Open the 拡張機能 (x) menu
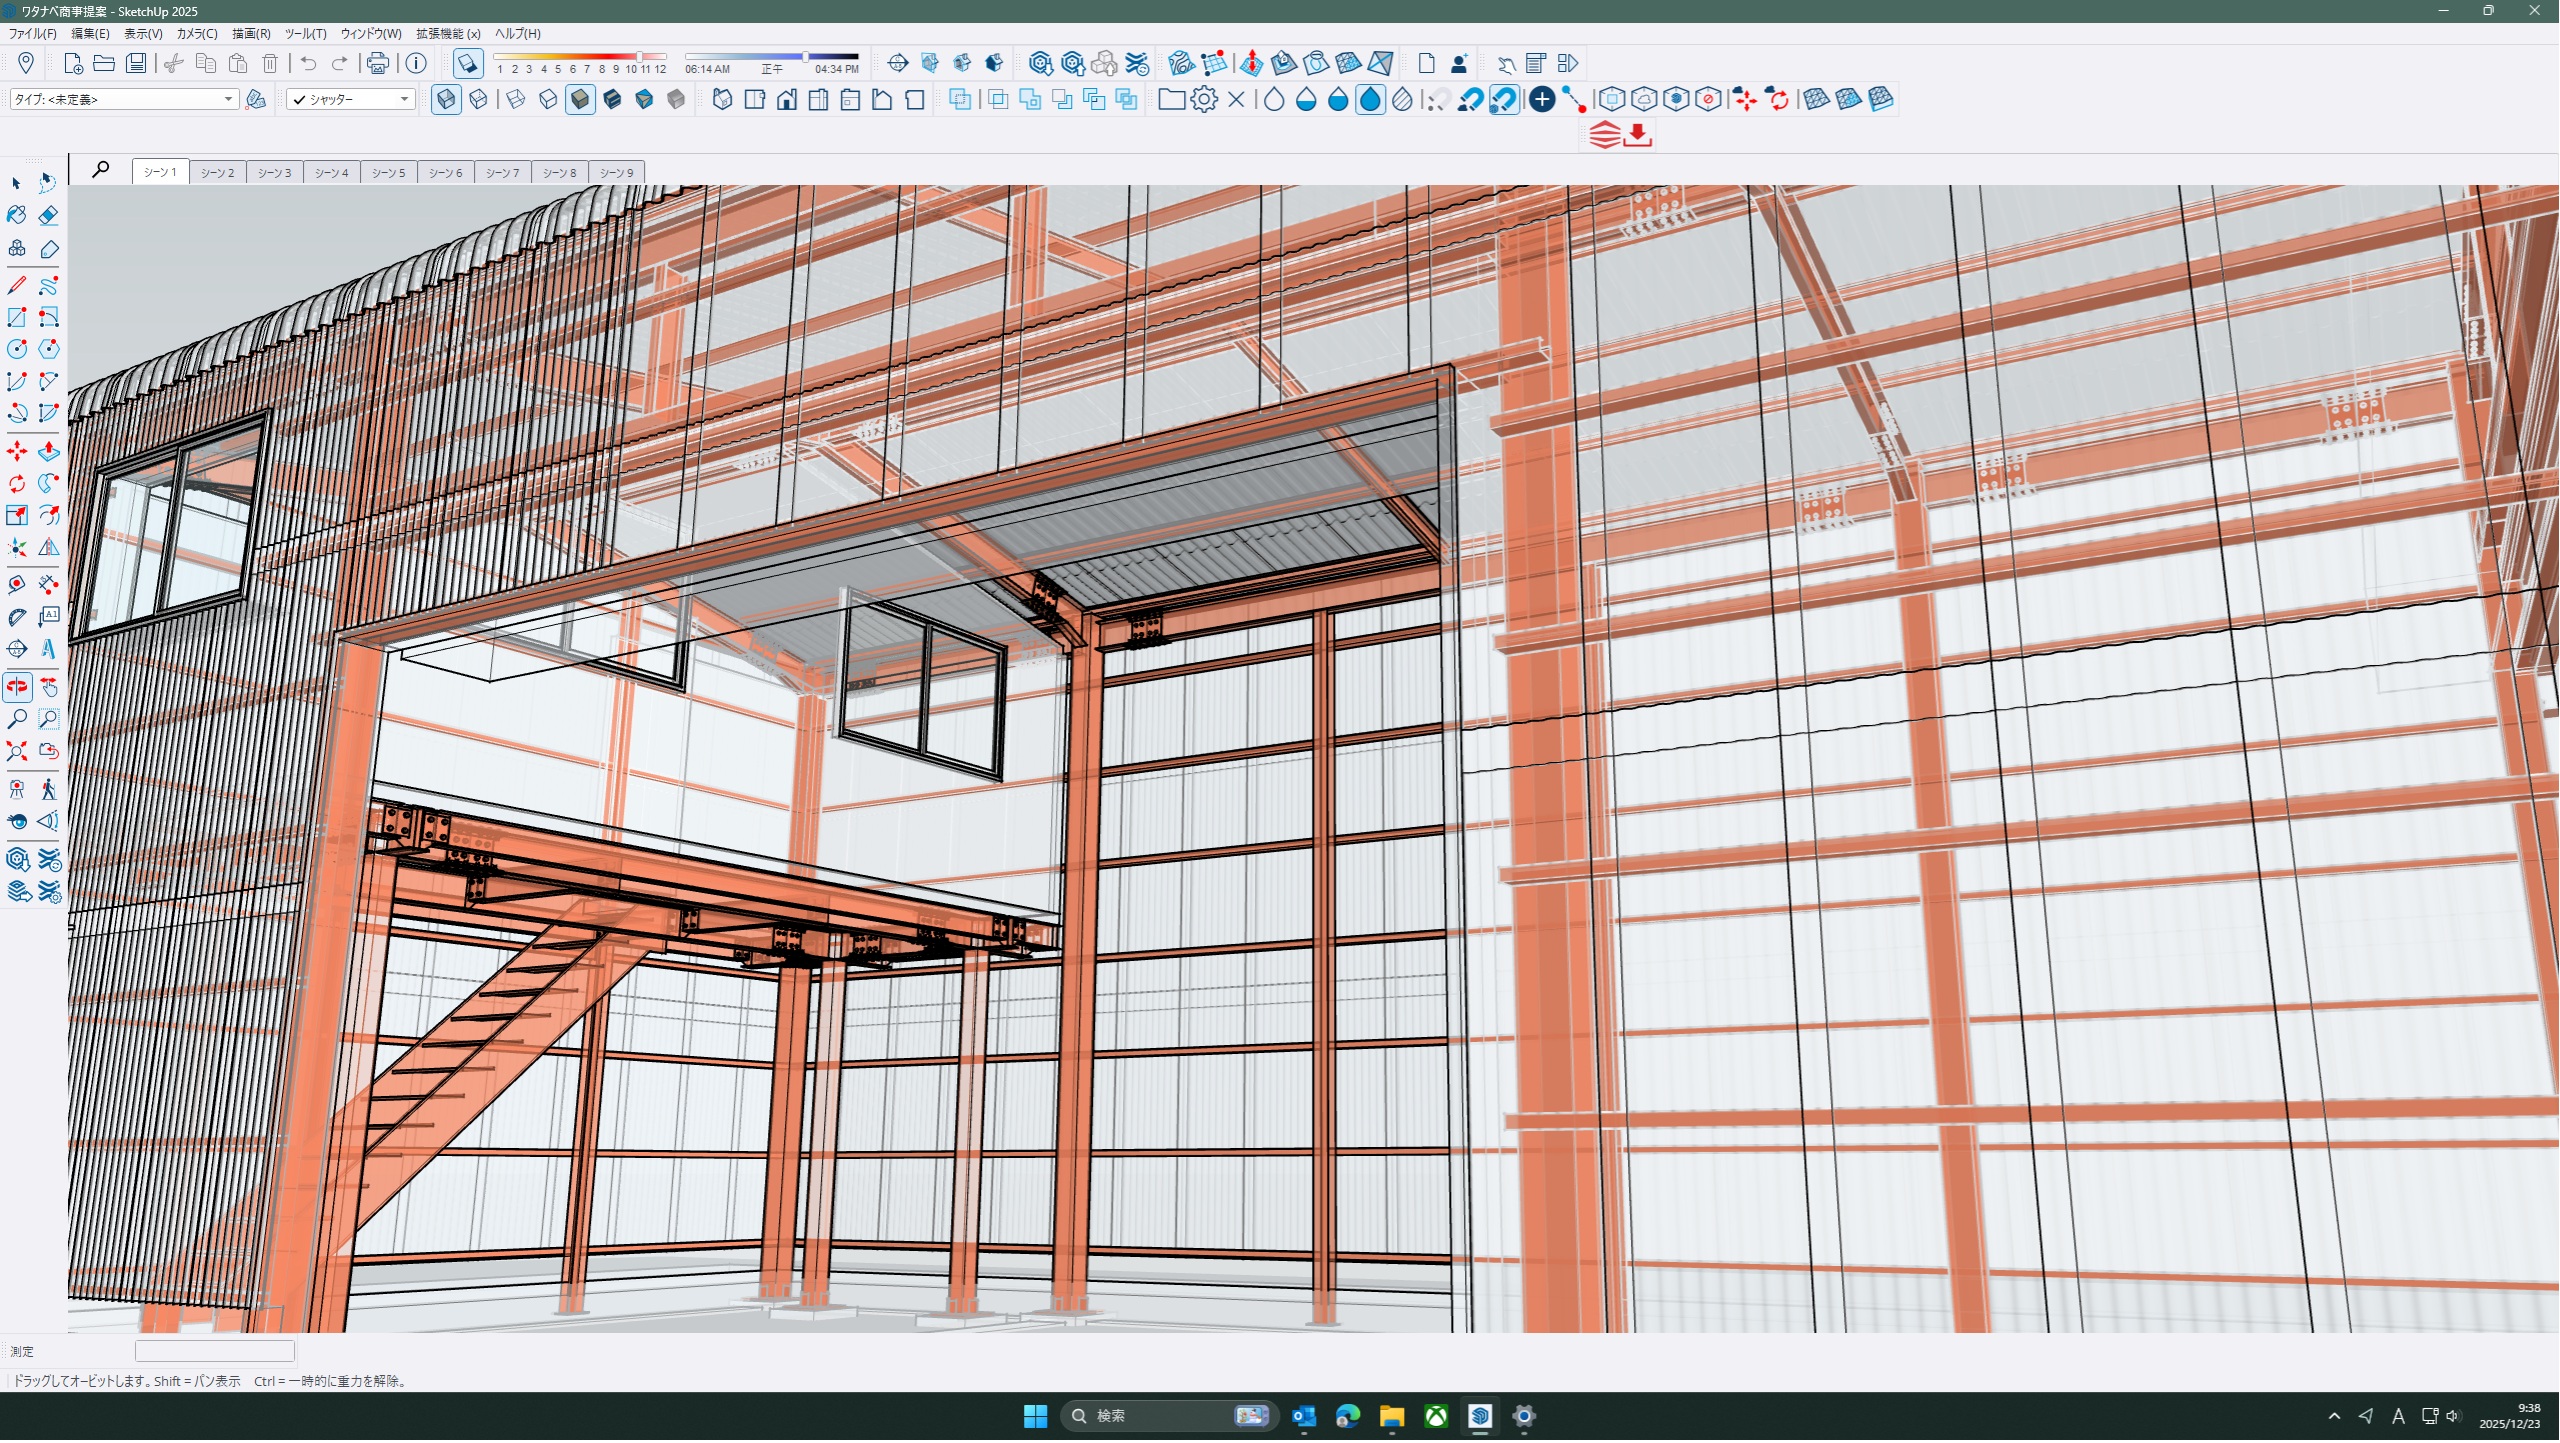Screen dimensions: 2560x1443 pos(448,34)
